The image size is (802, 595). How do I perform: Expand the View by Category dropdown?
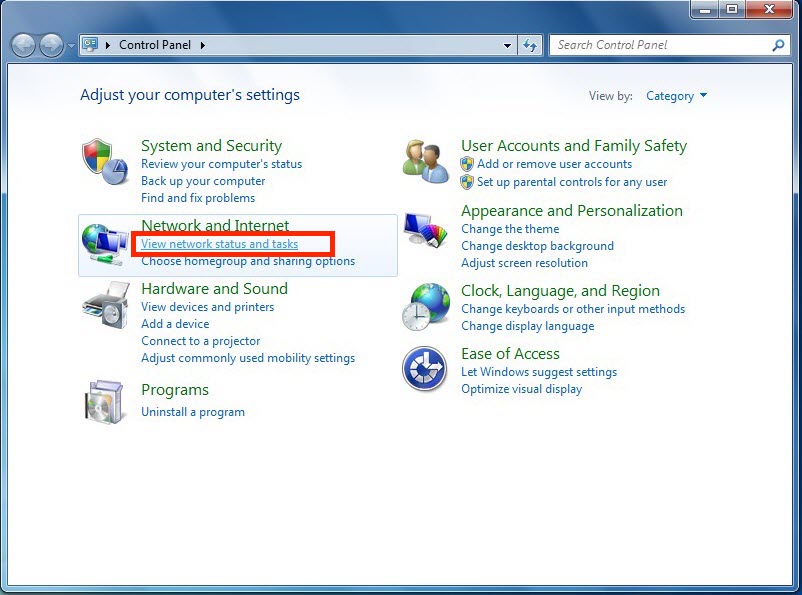point(676,96)
